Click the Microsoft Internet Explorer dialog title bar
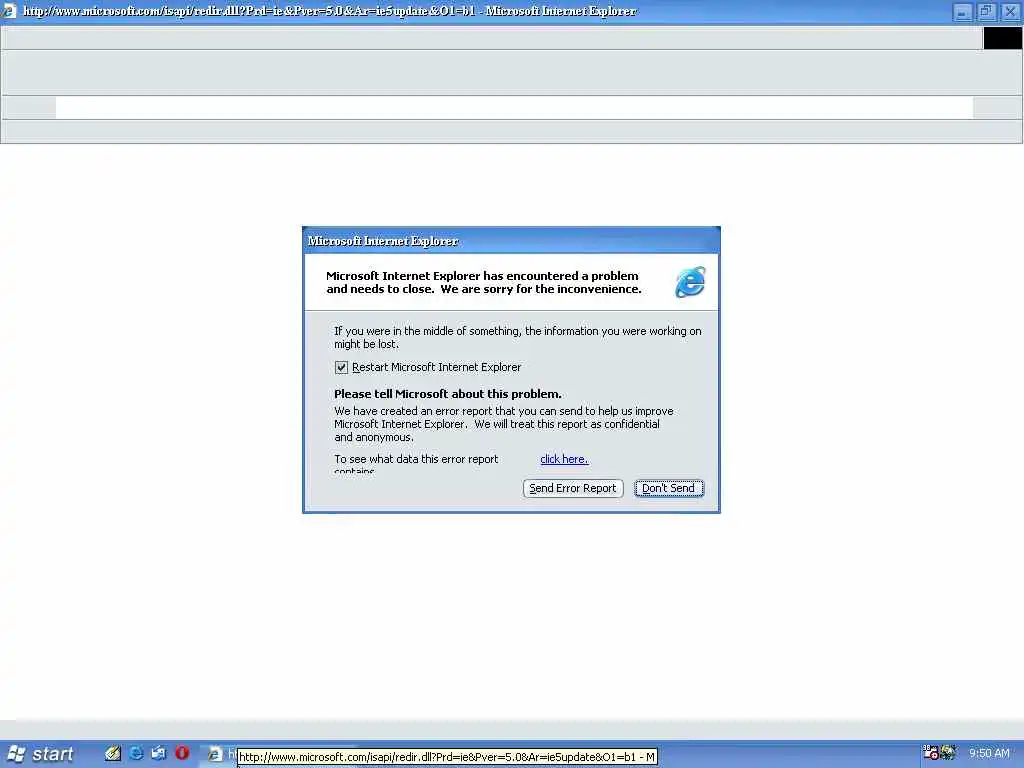Screen dimensions: 1024x768 point(511,241)
